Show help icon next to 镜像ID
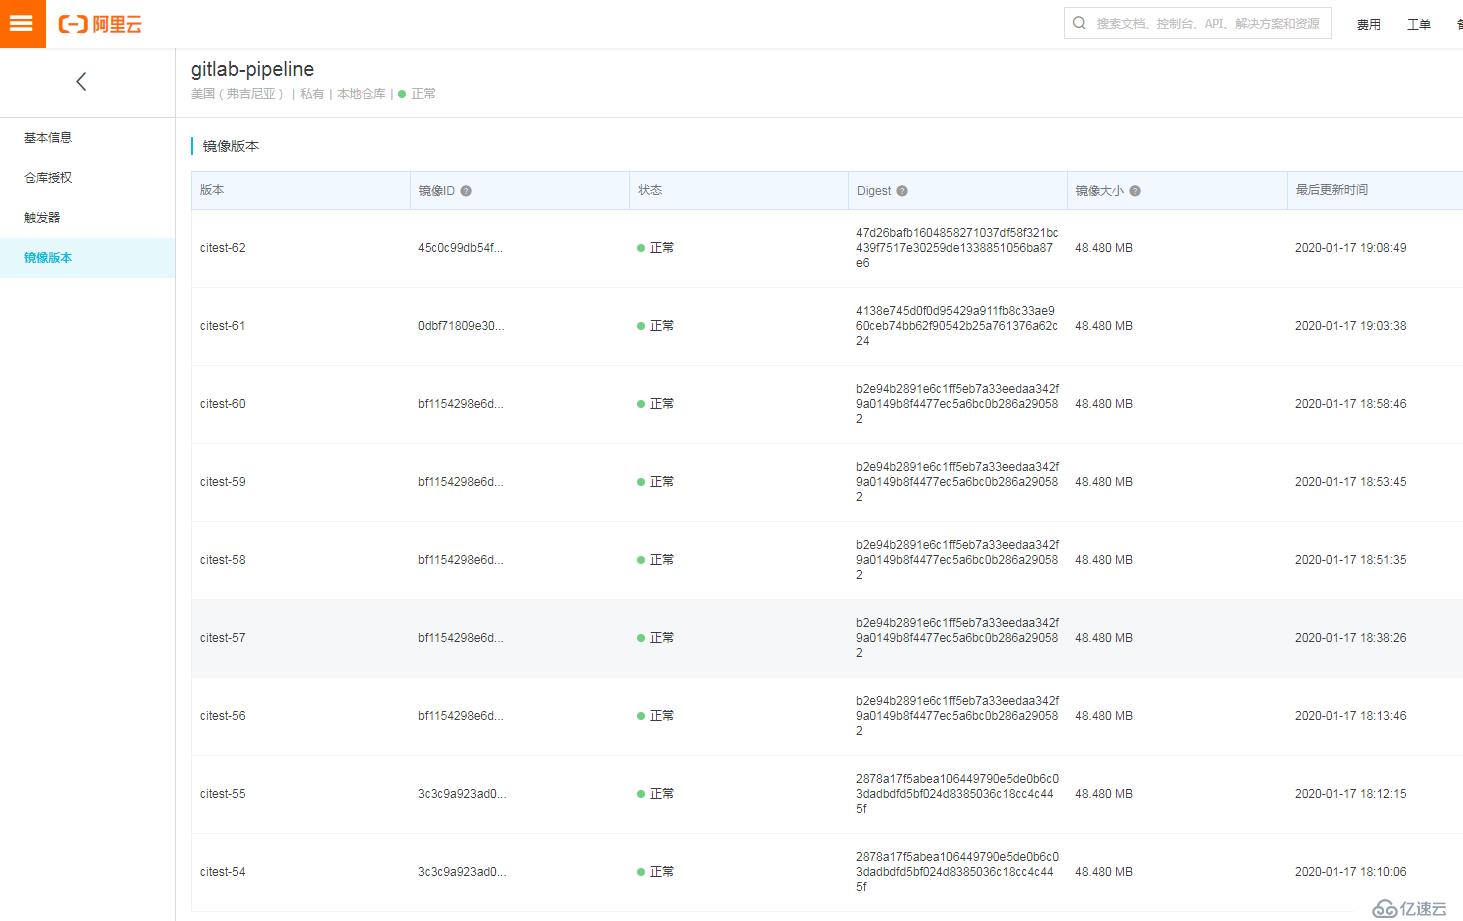The width and height of the screenshot is (1463, 921). coord(466,191)
